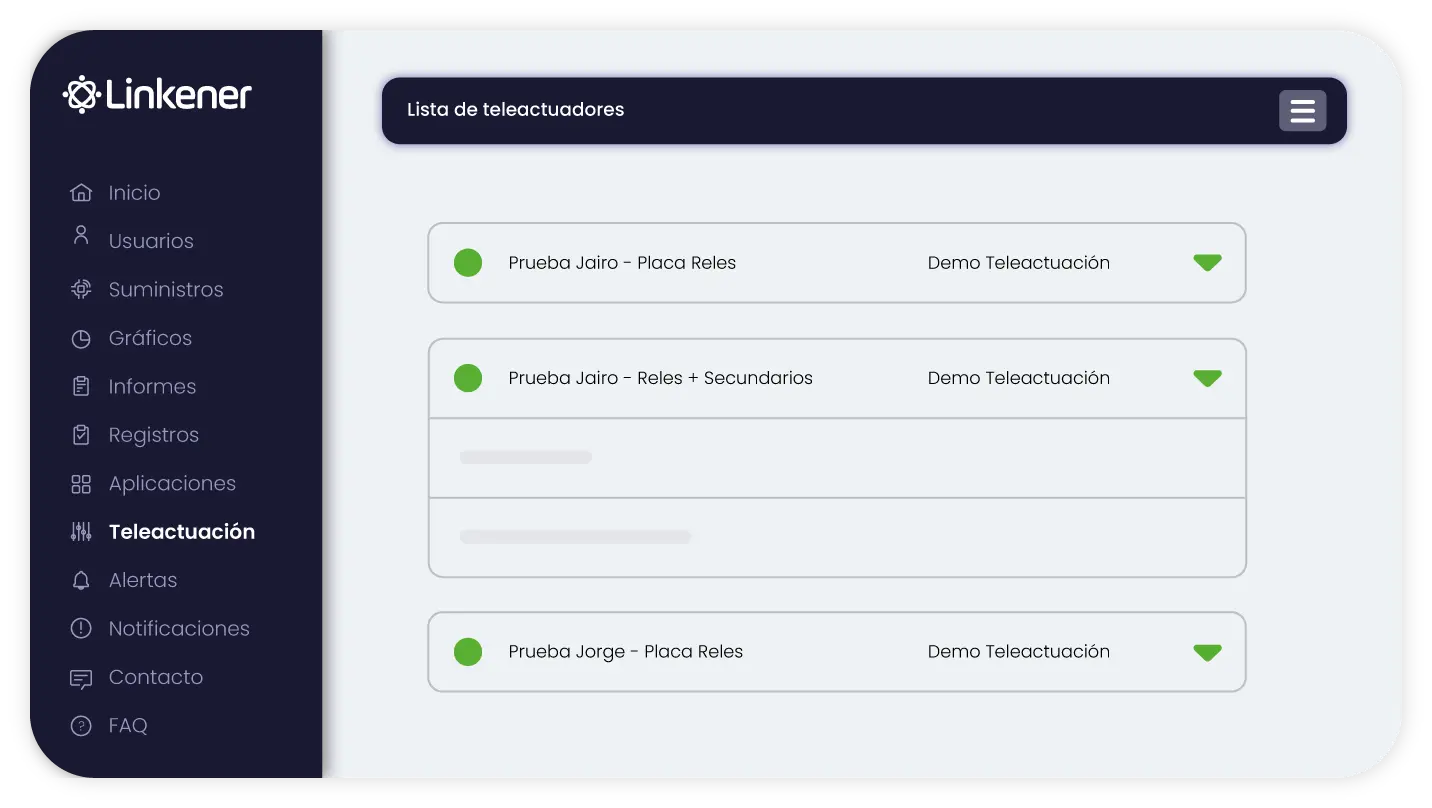Open the FAQ page
Viewport: 1432px width, 808px height.
pos(128,726)
